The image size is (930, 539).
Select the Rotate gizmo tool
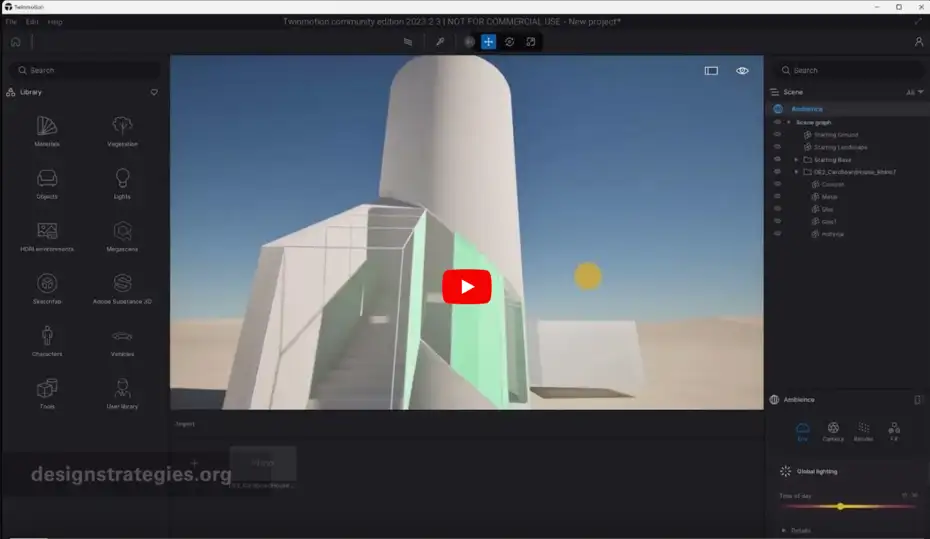point(509,42)
